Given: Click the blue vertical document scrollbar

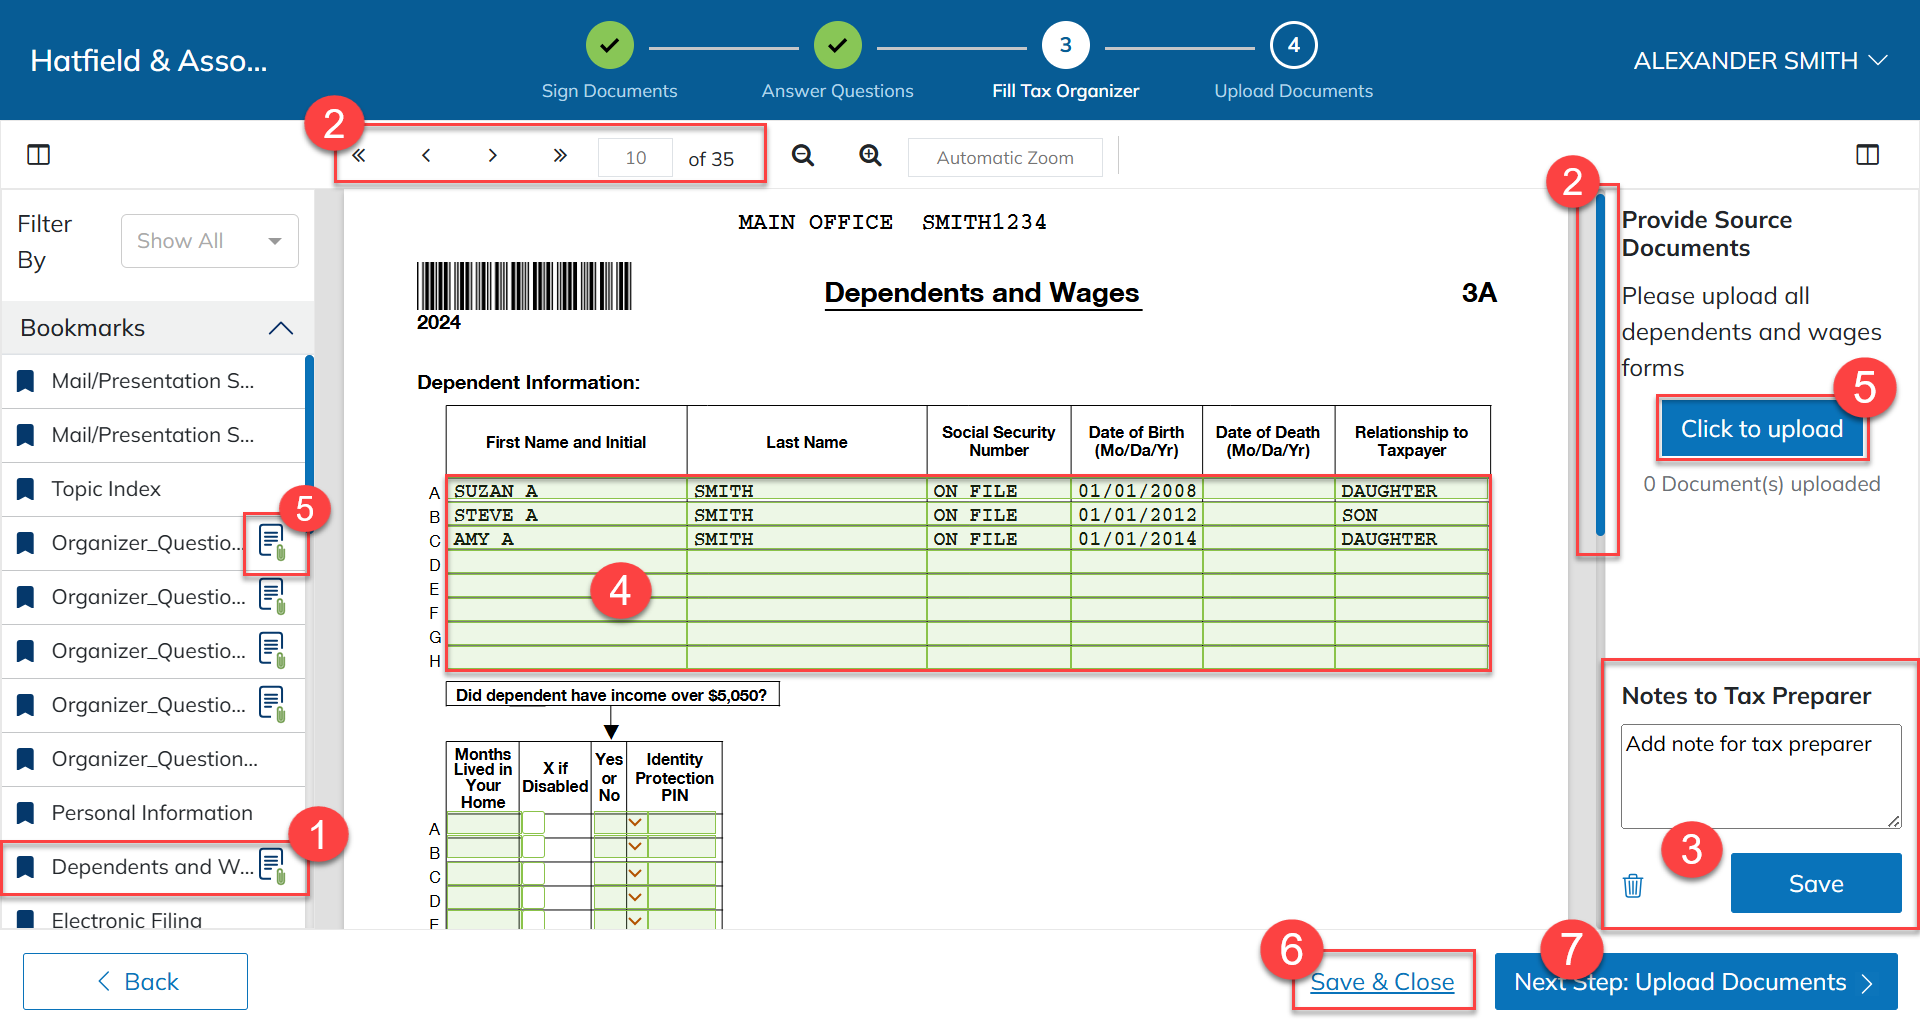Looking at the screenshot, I should click(1600, 365).
